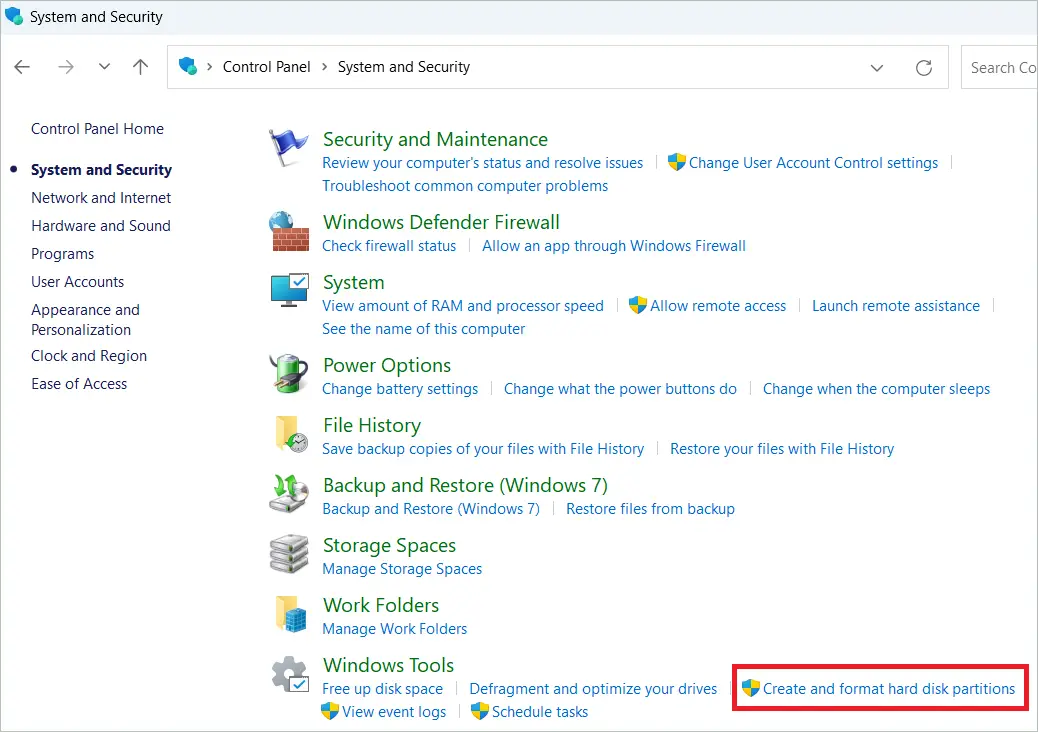Click Review your computer's status and resolve issues
The image size is (1038, 732).
(482, 163)
